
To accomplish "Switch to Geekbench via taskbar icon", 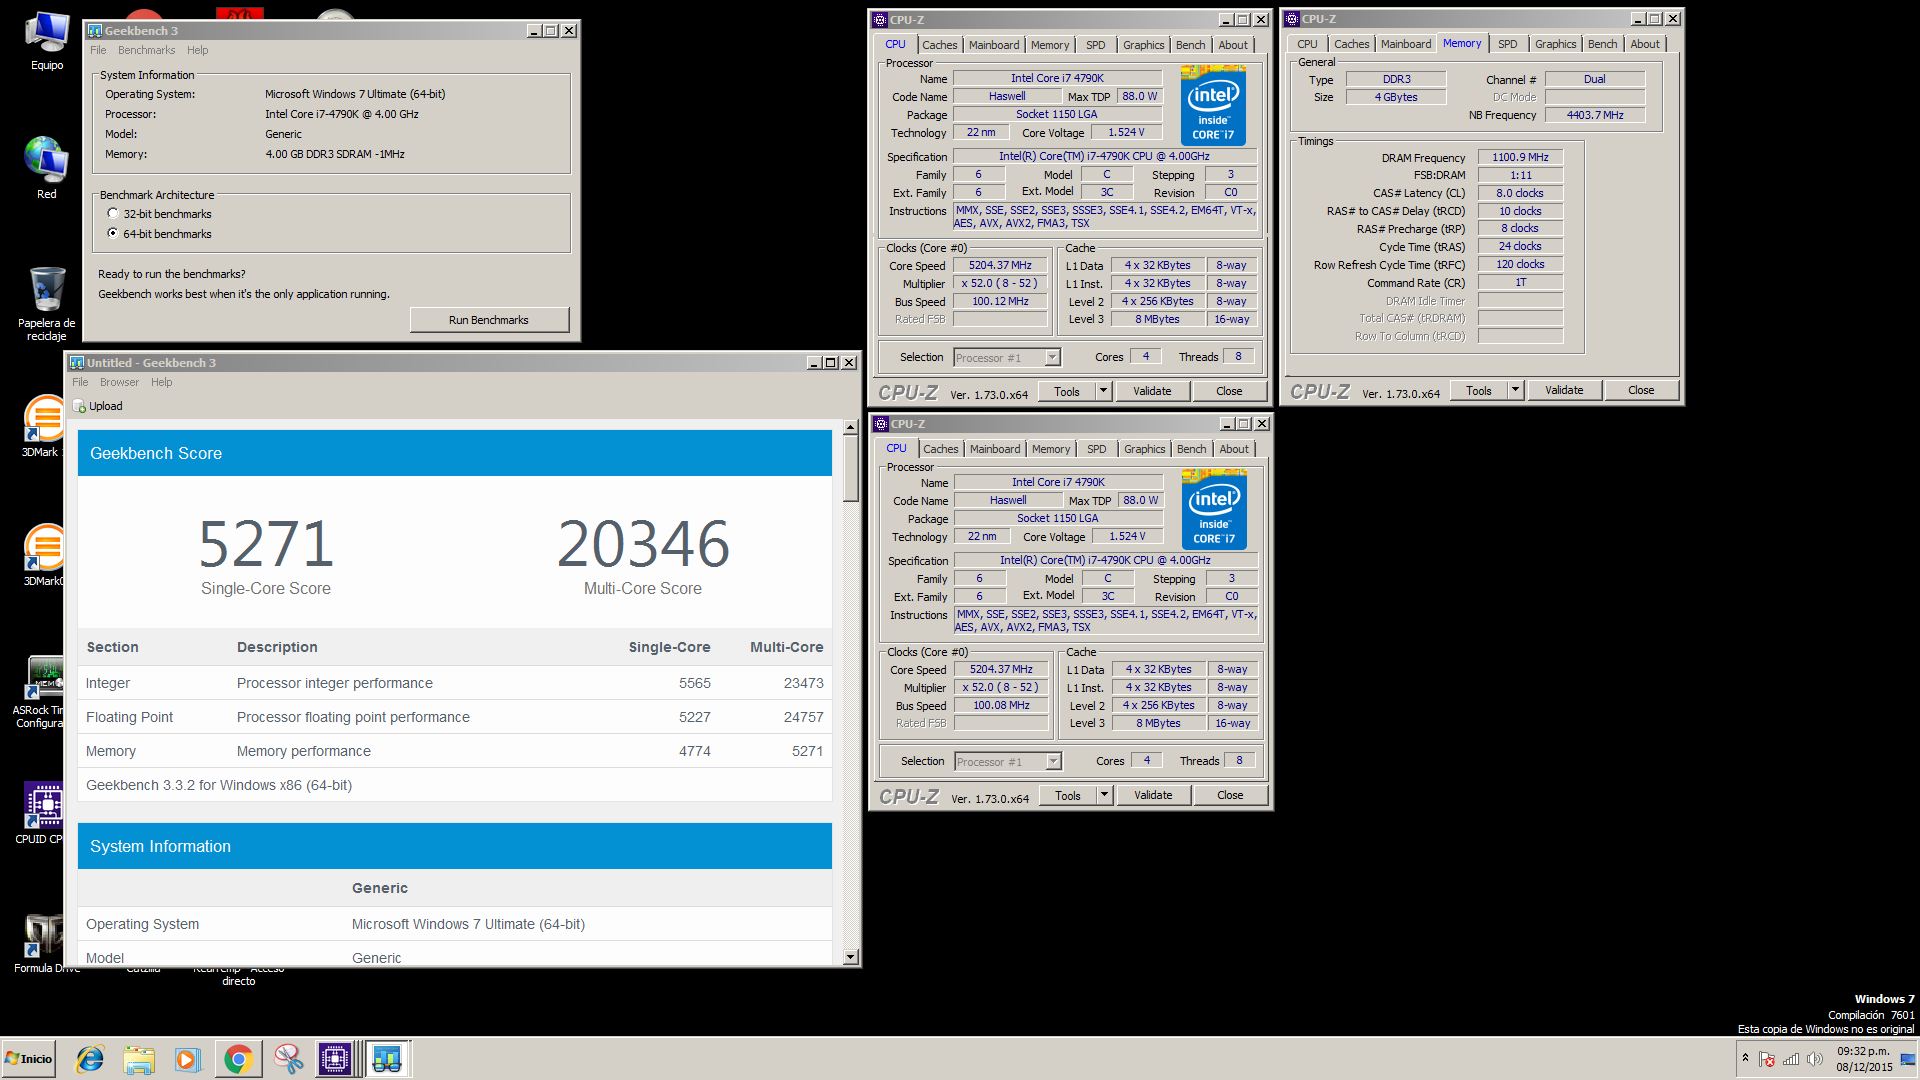I will [386, 1059].
